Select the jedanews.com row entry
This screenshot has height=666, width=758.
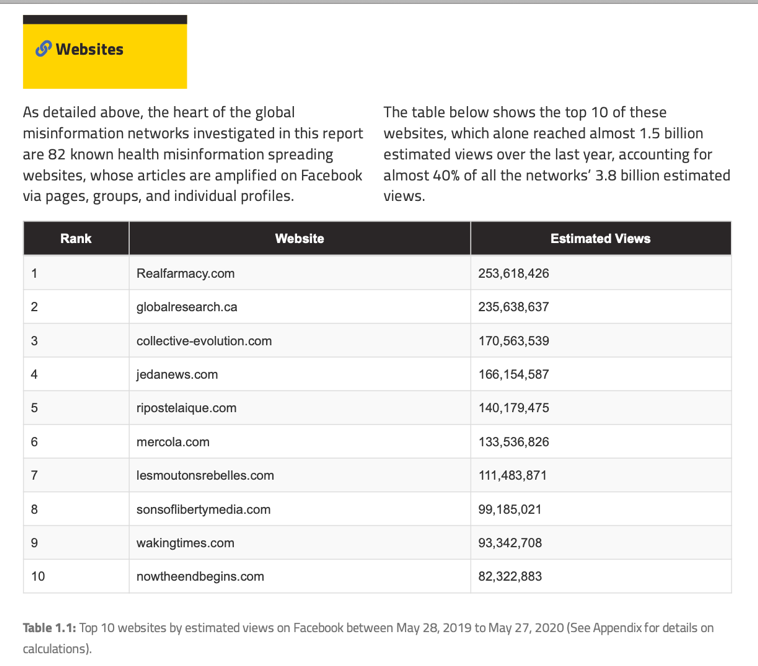click(177, 375)
